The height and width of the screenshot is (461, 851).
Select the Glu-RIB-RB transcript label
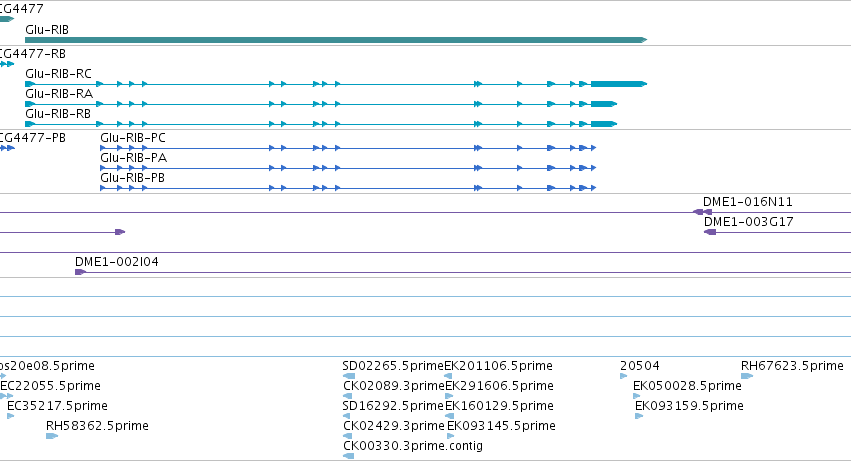pyautogui.click(x=58, y=114)
